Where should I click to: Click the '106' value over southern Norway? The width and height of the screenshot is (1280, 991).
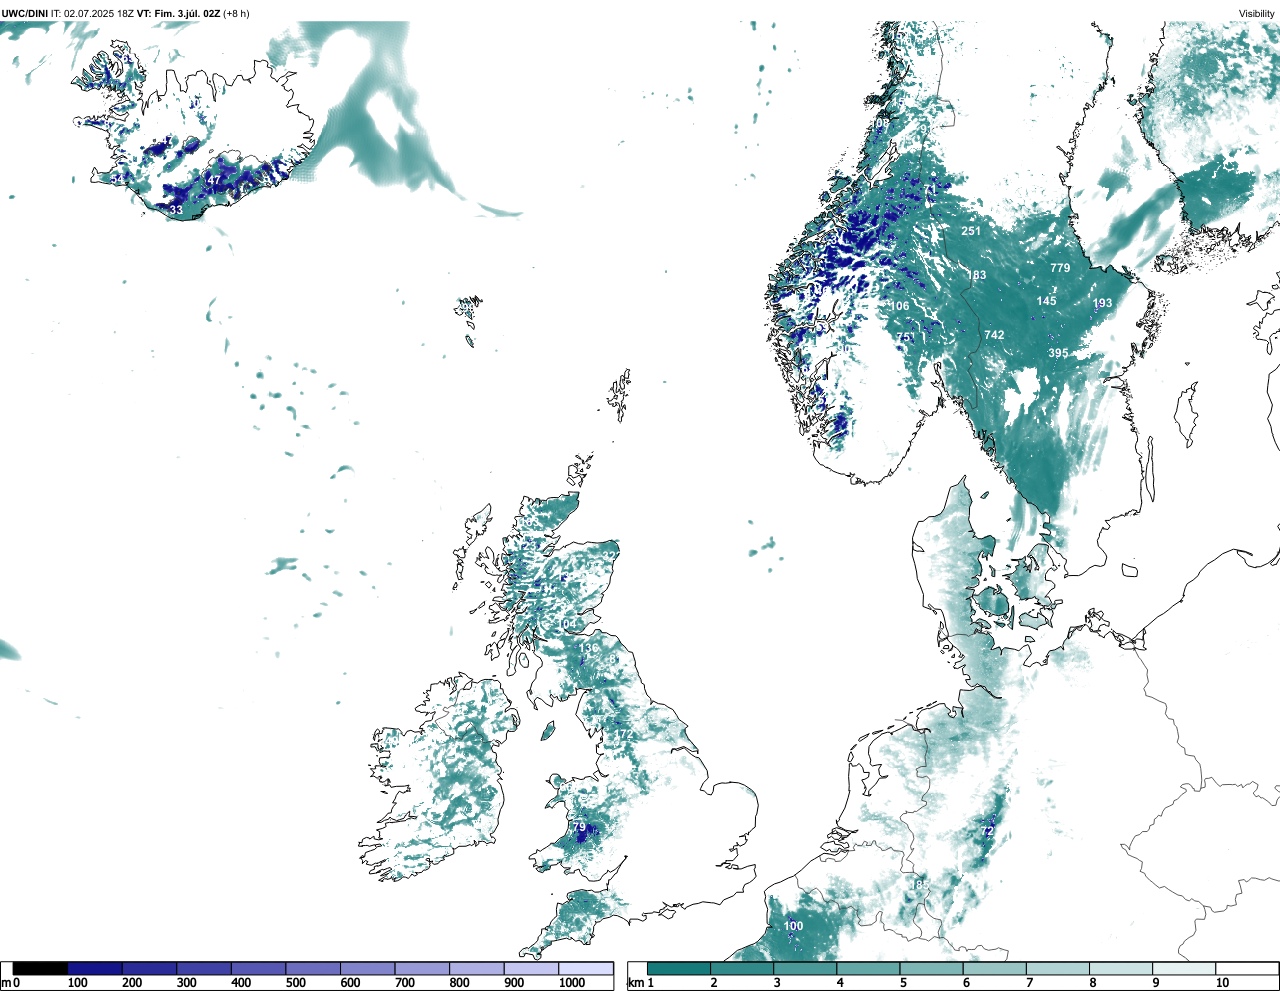pos(900,307)
